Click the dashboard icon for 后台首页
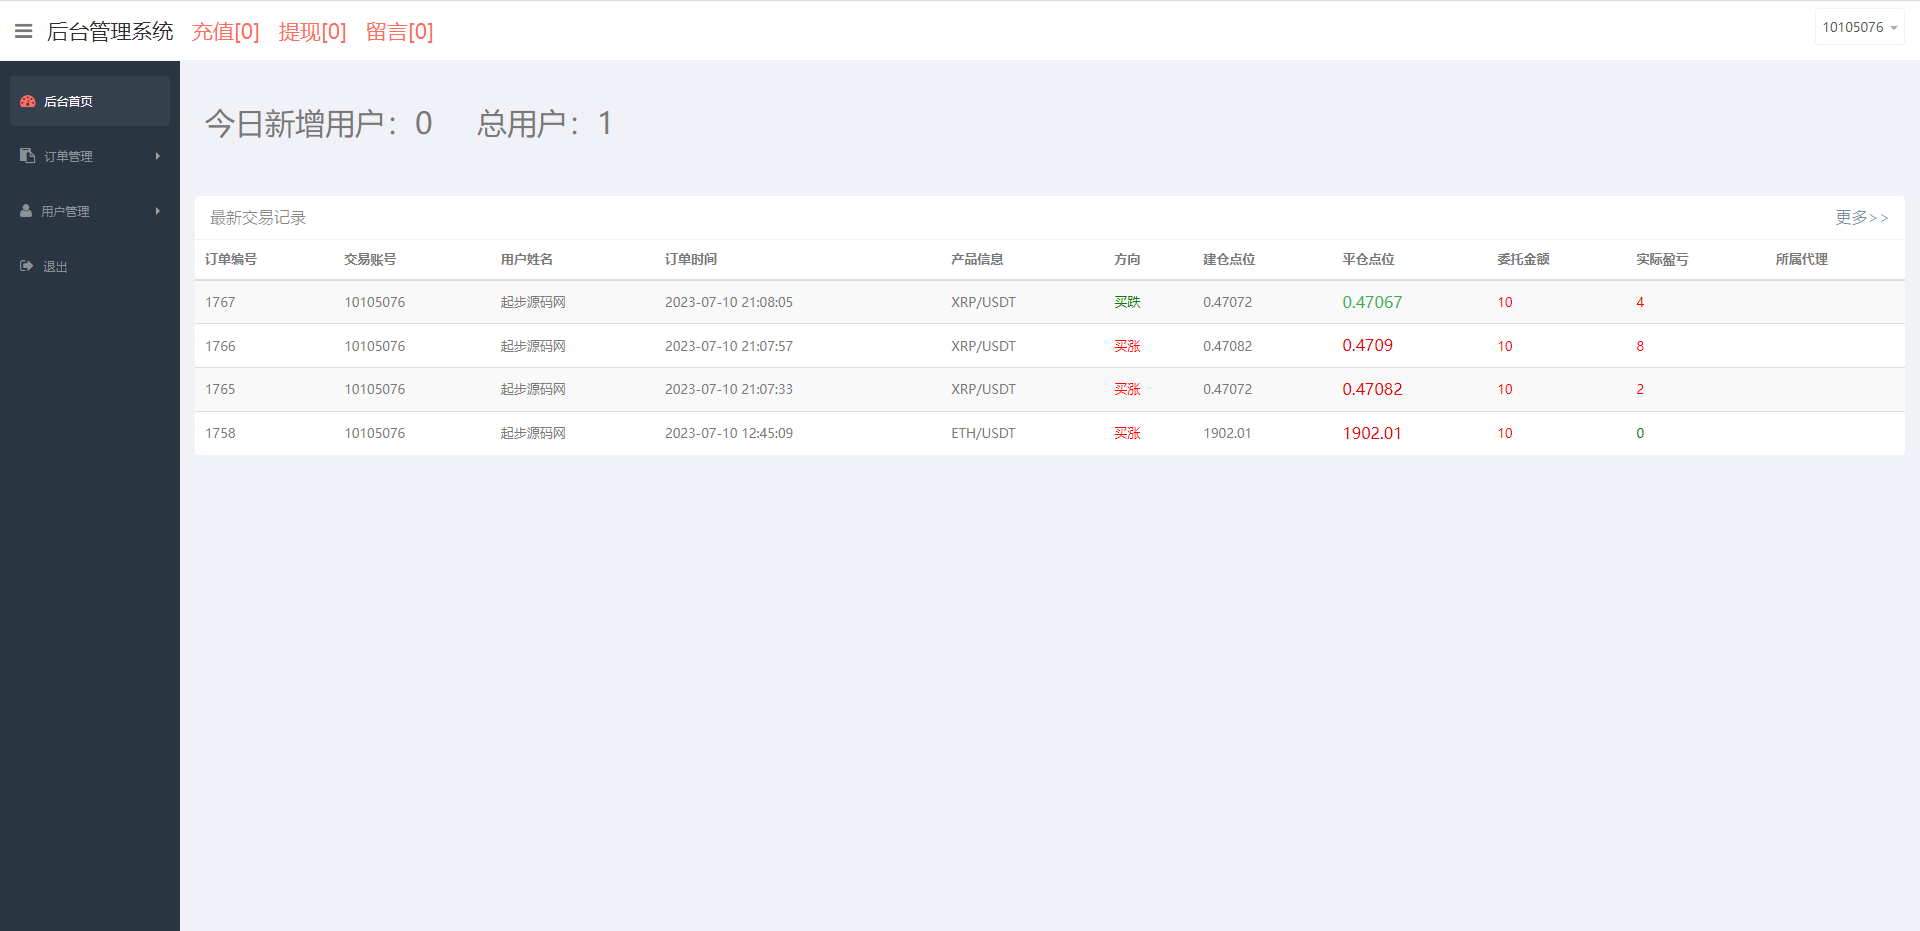The image size is (1920, 931). [28, 101]
